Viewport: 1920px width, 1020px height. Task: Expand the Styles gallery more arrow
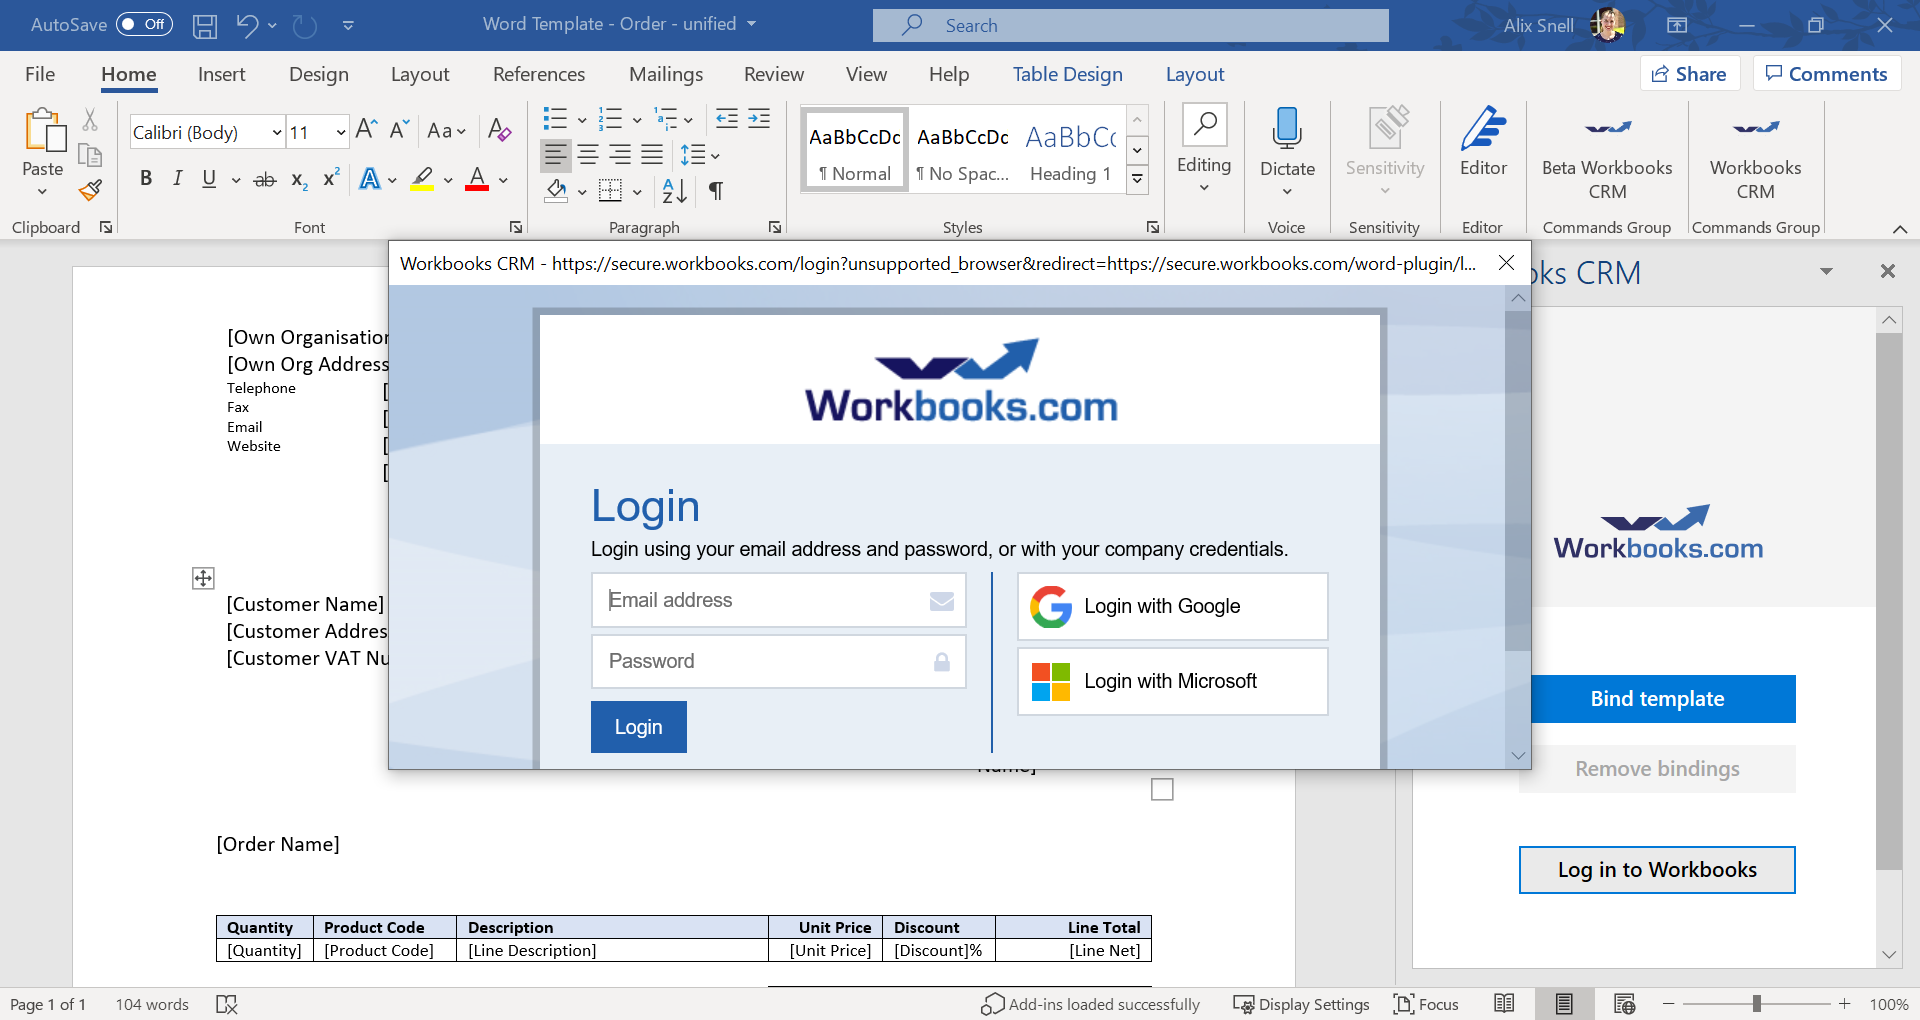[x=1137, y=179]
